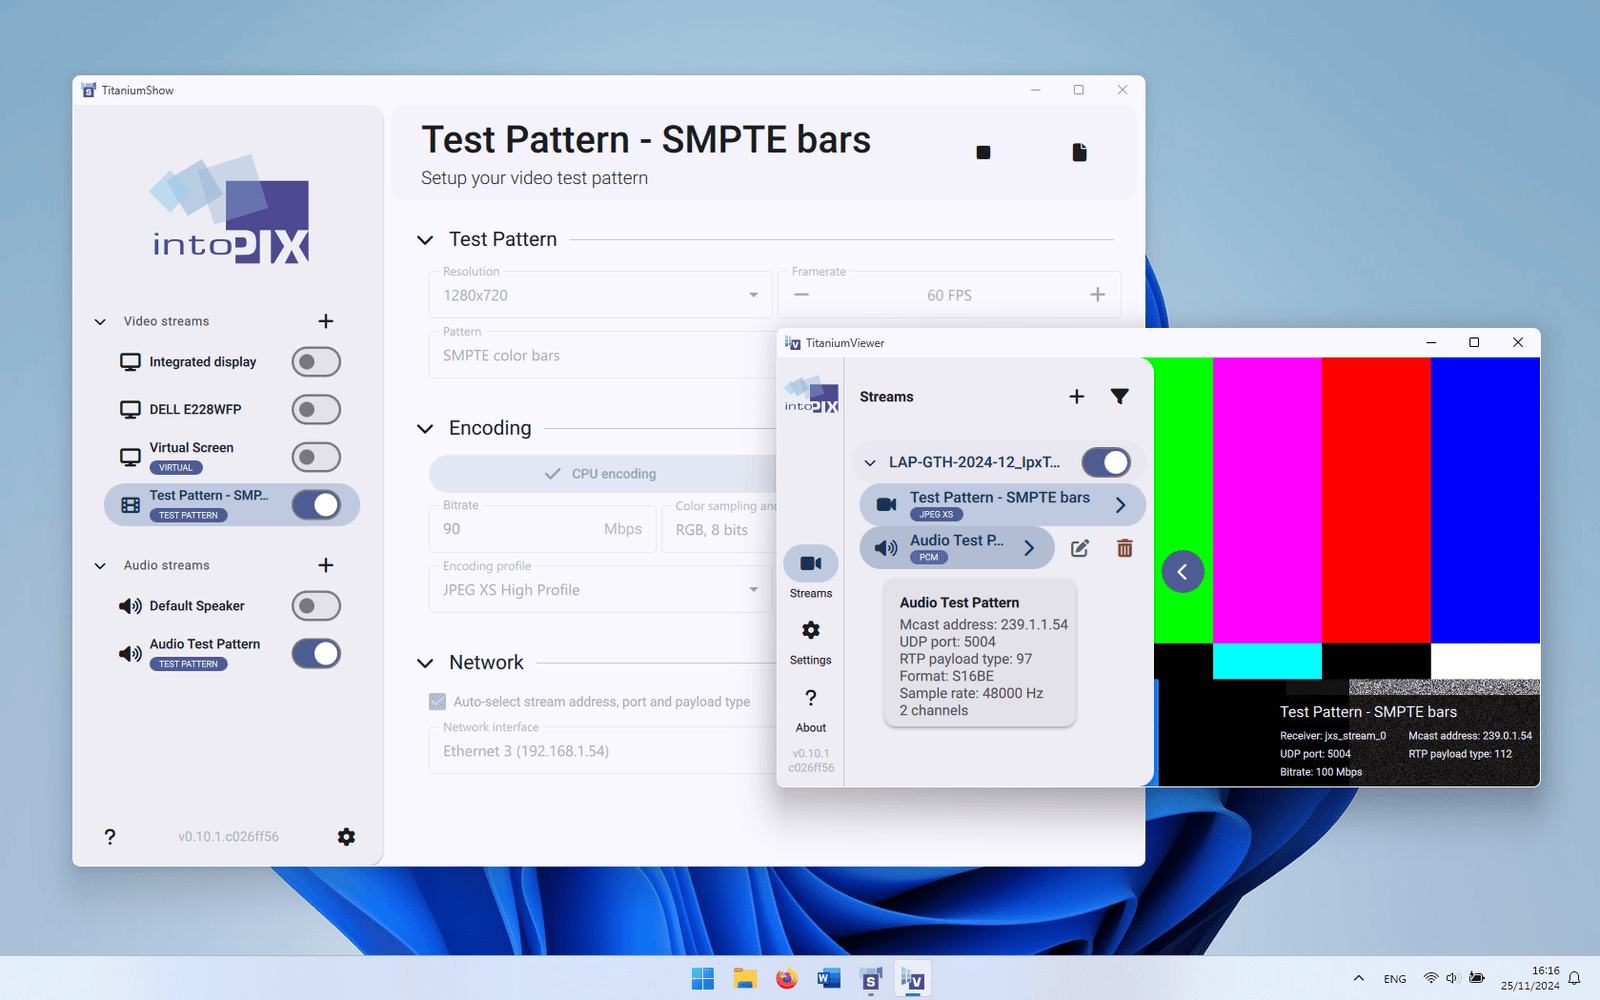Launch Firefox from taskbar
The image size is (1600, 1000).
tap(787, 979)
